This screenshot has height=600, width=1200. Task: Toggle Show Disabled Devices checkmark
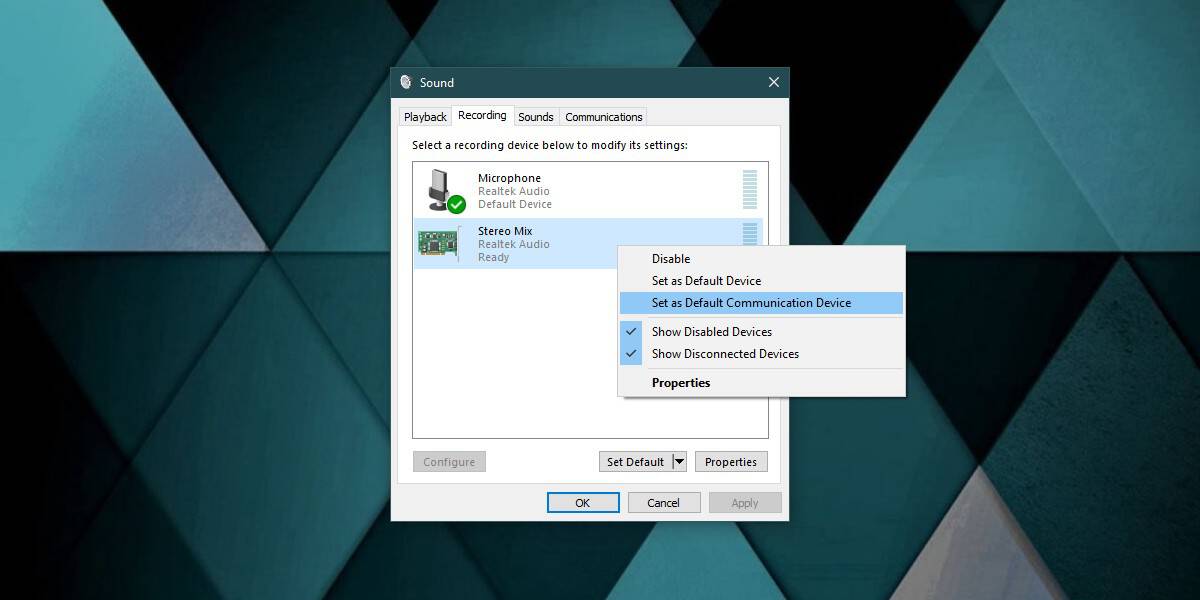click(x=631, y=331)
